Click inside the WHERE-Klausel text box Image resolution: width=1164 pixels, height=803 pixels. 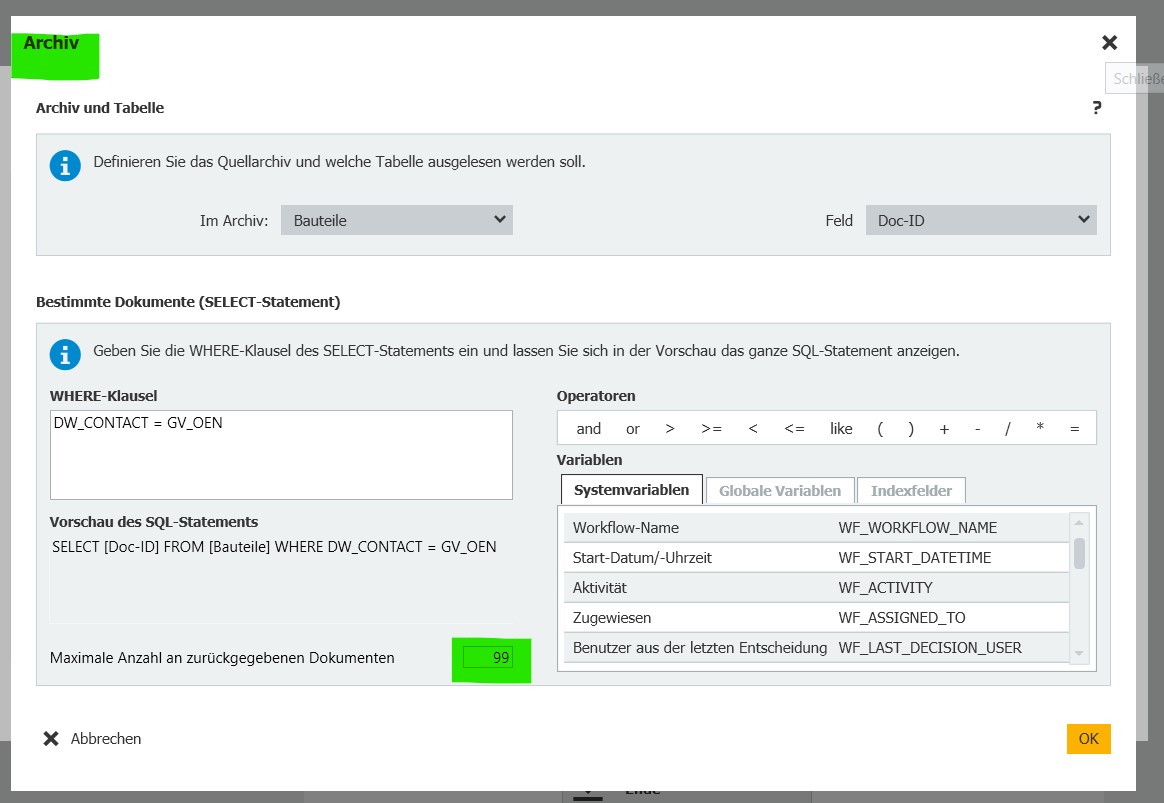pos(281,455)
